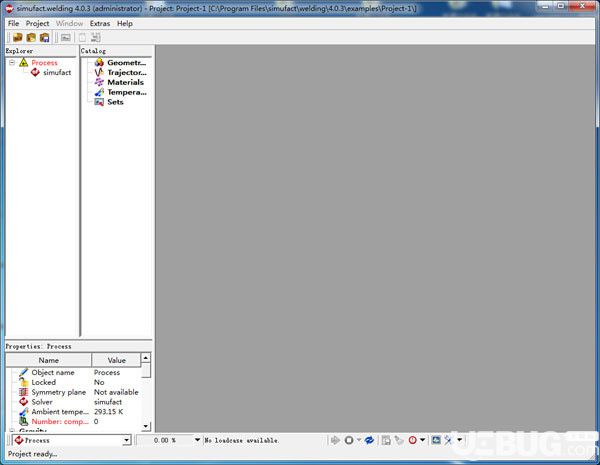Click Solver property diamond icon
The image size is (600, 465).
tap(24, 402)
